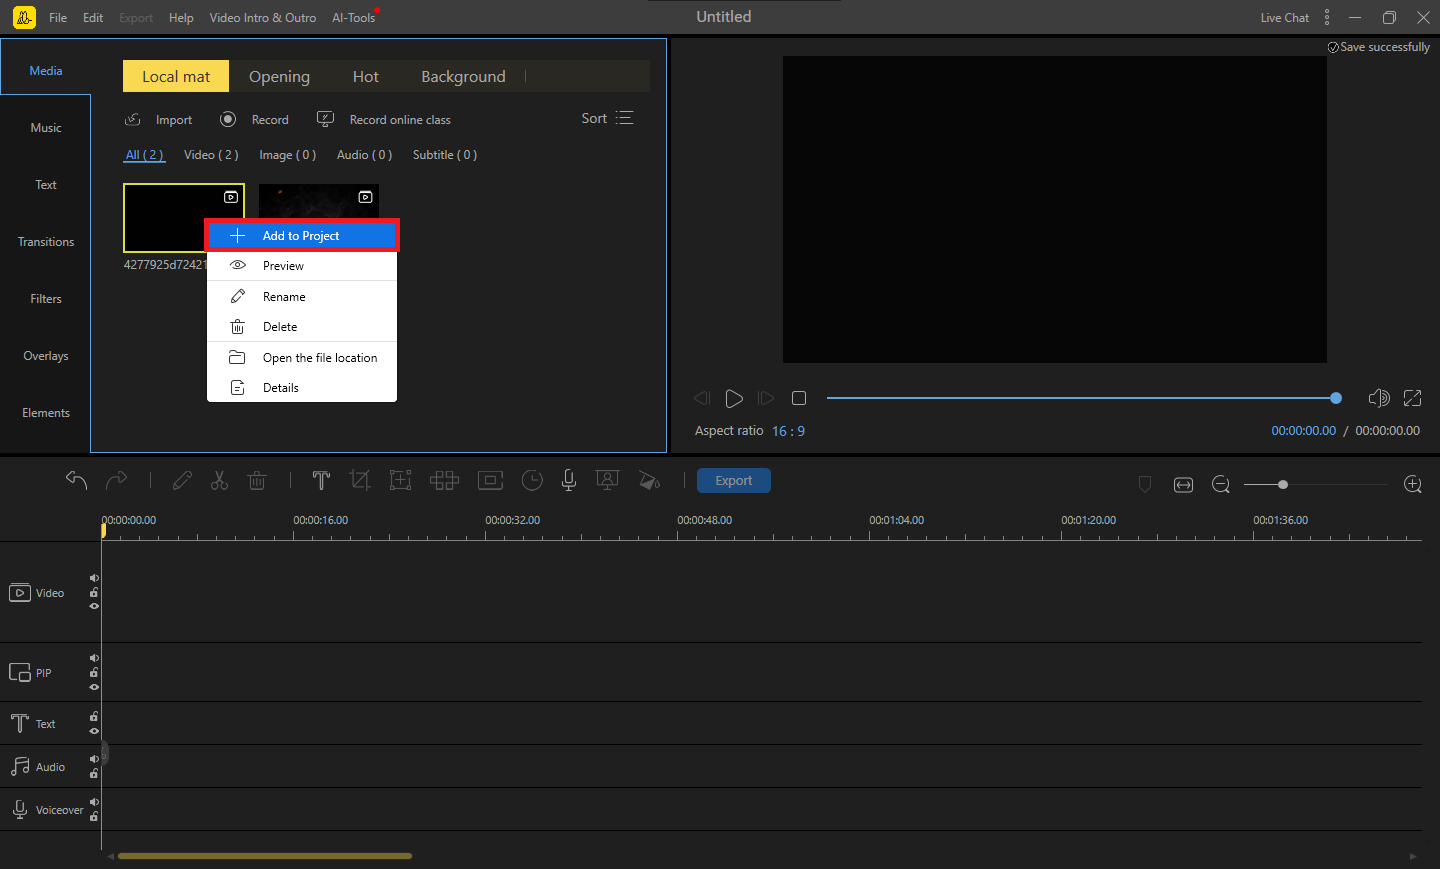
Task: Click the timeline zoom in magnifier
Action: pyautogui.click(x=1413, y=485)
